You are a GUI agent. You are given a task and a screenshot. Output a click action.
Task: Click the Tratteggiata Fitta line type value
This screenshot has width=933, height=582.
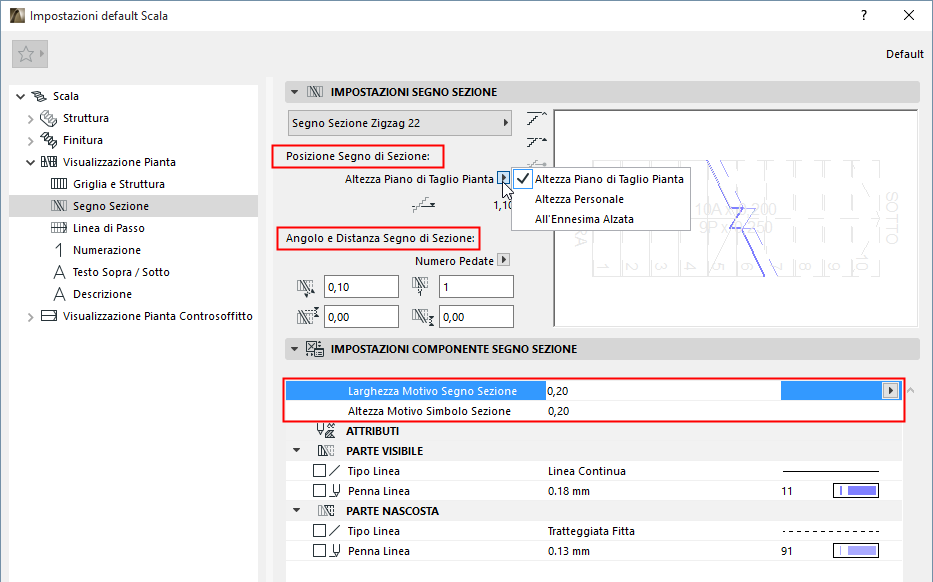[591, 531]
